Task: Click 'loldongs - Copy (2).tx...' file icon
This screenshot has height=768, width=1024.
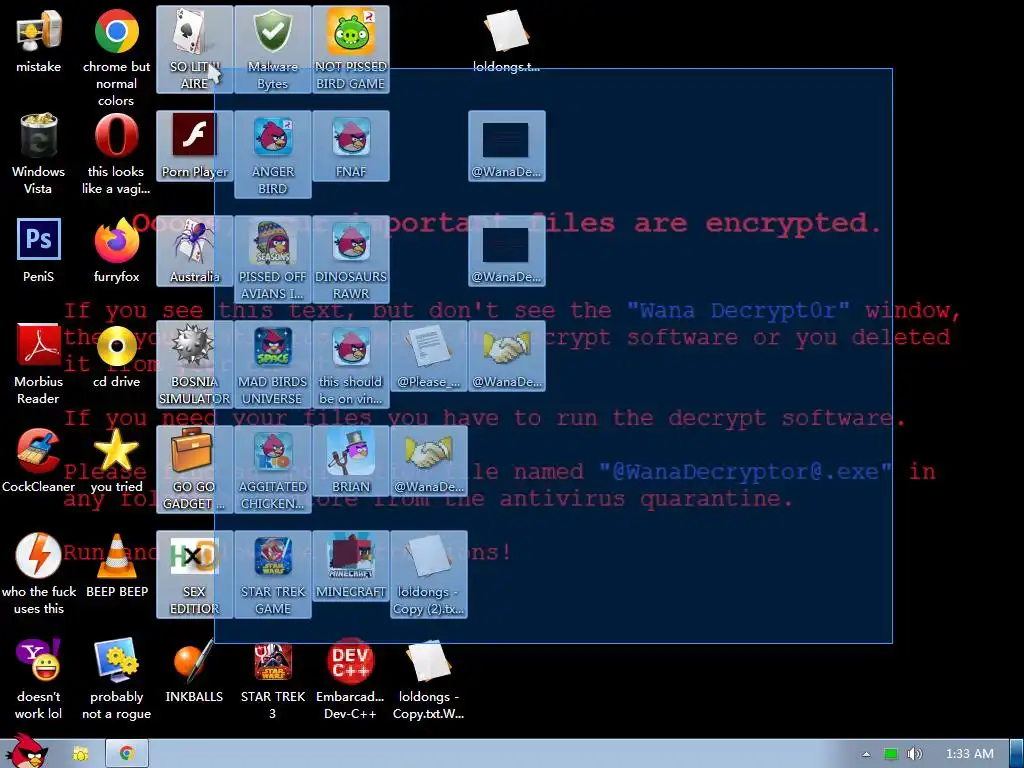Action: point(429,575)
